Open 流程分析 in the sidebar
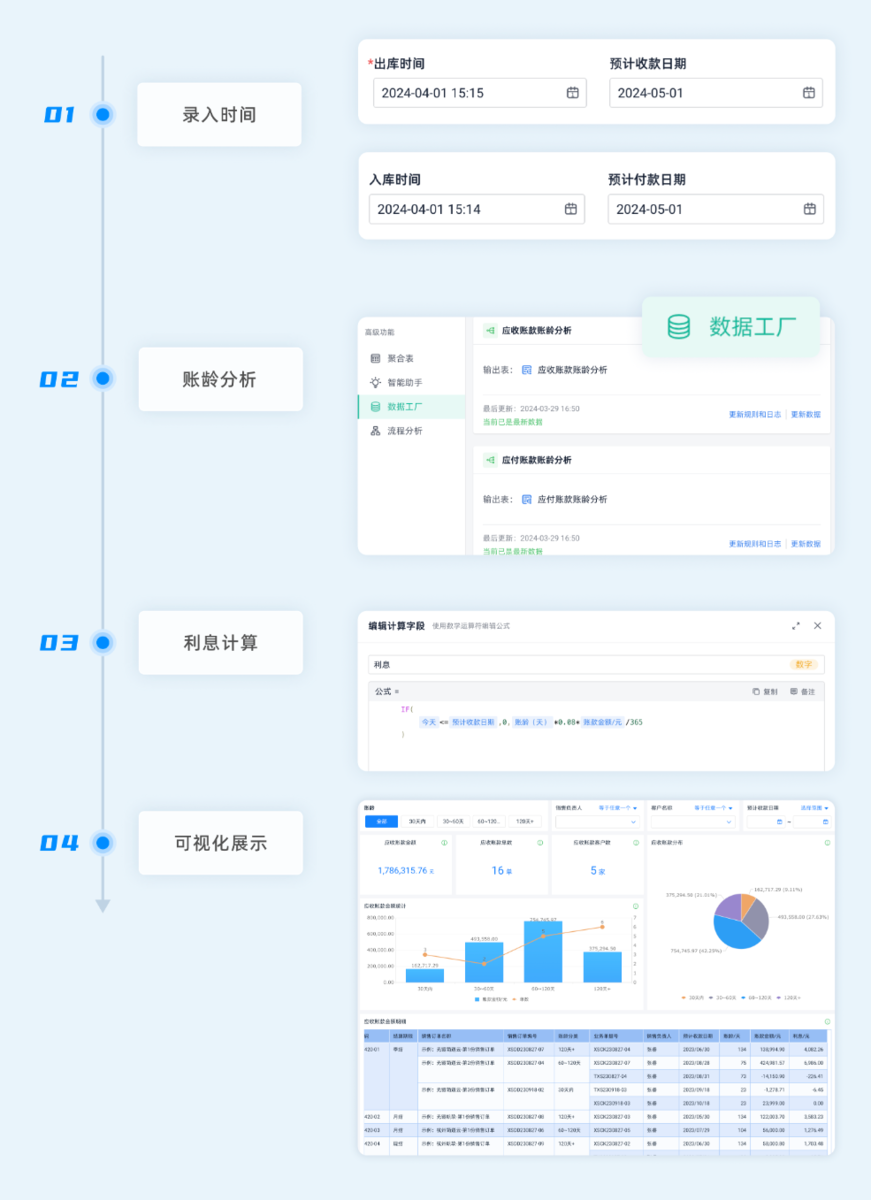 (411, 430)
